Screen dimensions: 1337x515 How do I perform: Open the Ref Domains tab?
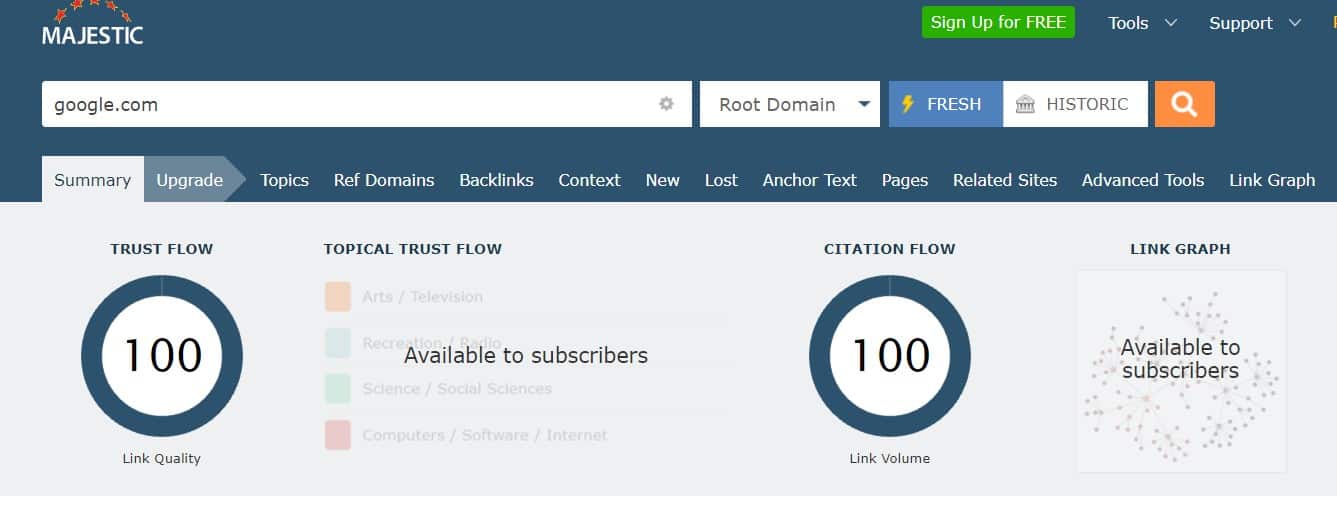(x=384, y=180)
